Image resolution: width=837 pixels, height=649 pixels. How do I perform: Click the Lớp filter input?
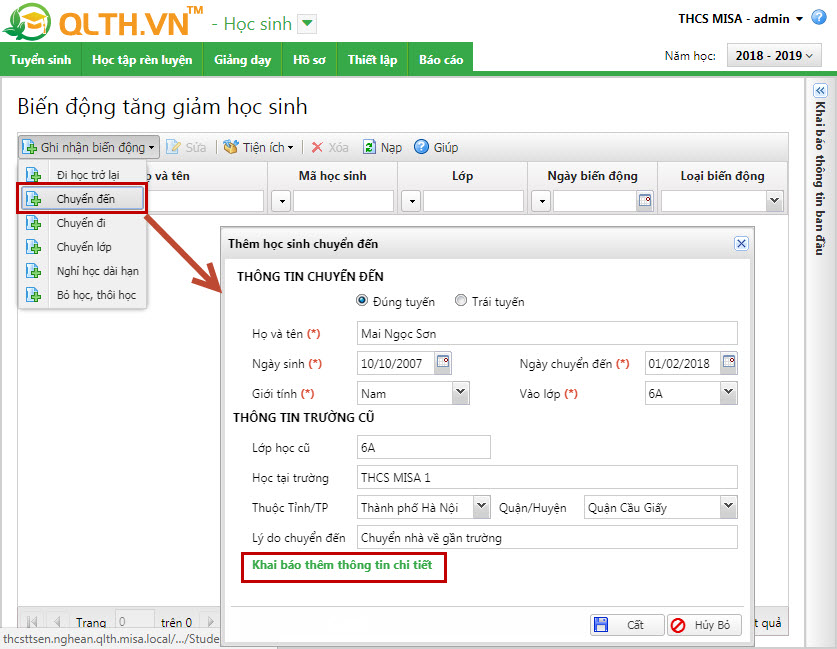click(473, 201)
